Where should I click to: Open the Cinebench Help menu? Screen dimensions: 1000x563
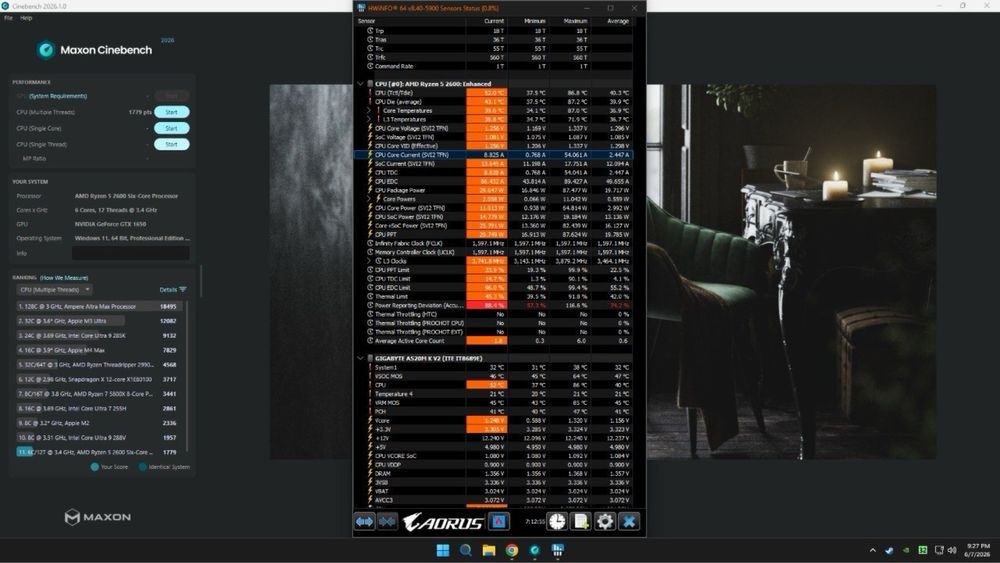(26, 18)
